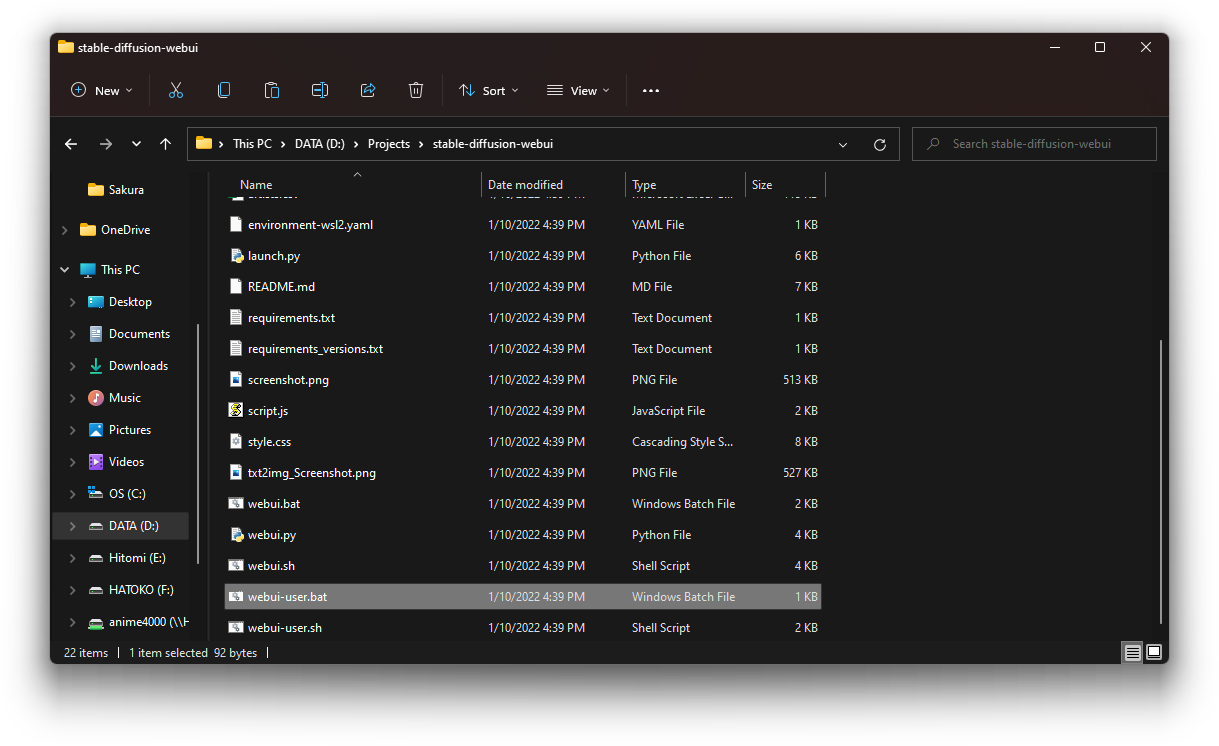Switch to large thumbnails view layout
This screenshot has height=746, width=1219.
point(1154,653)
